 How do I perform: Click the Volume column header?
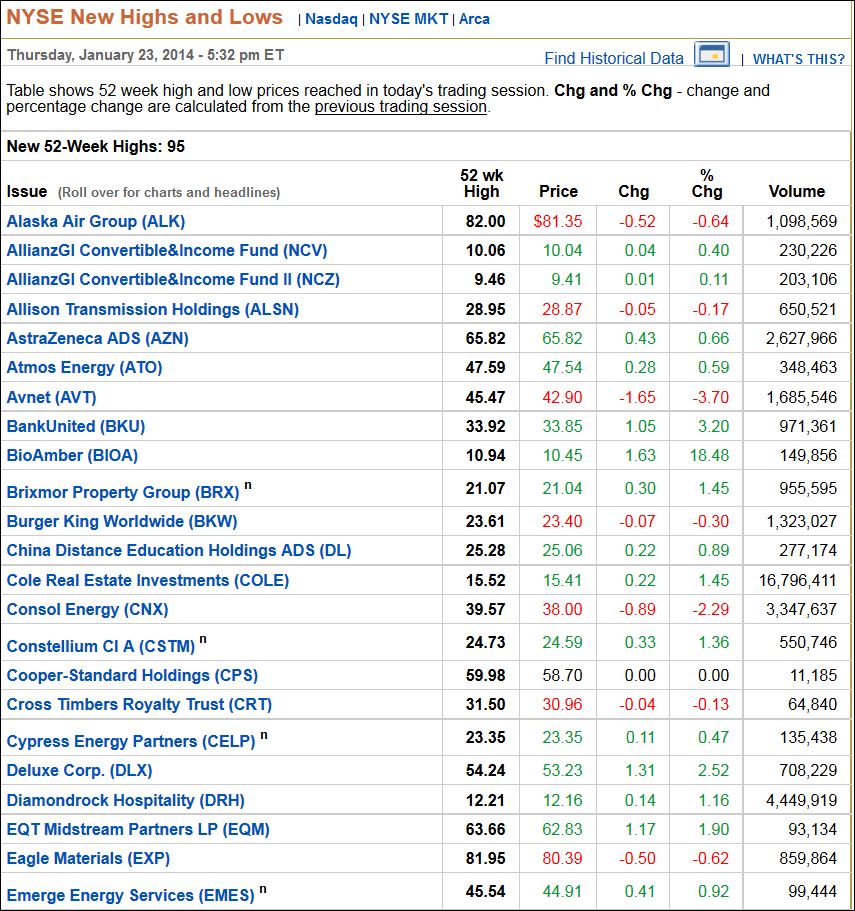click(x=796, y=192)
